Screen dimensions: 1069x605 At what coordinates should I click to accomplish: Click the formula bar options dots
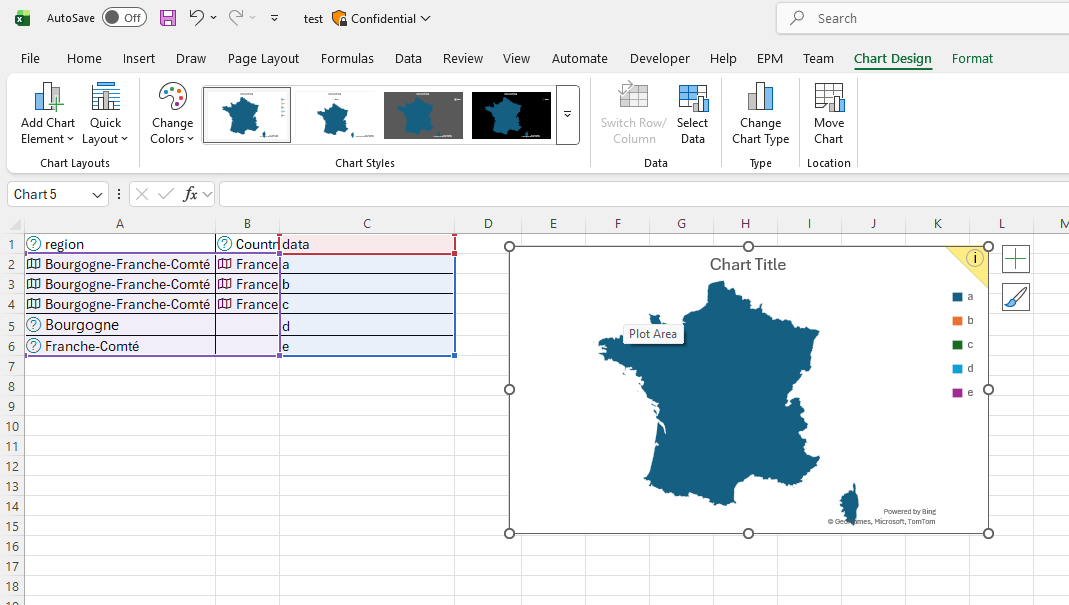tap(119, 194)
